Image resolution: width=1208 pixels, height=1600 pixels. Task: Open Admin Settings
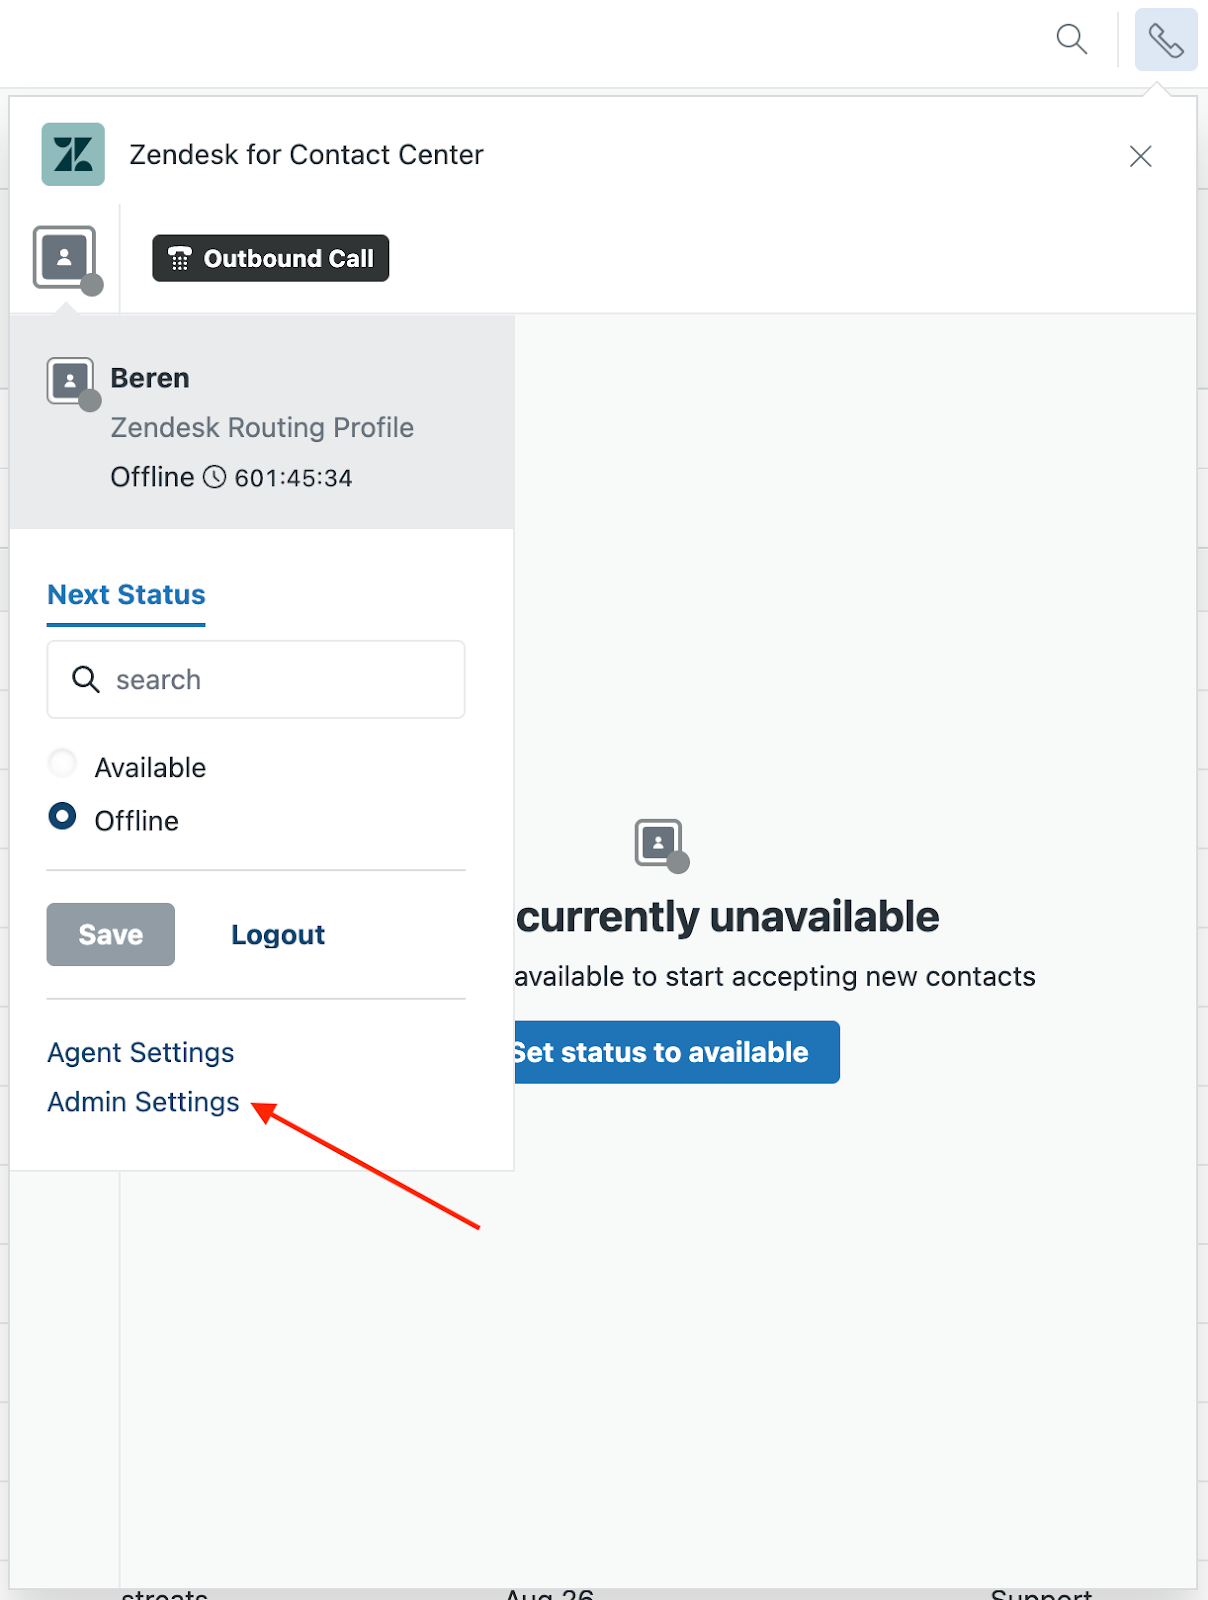(143, 1102)
